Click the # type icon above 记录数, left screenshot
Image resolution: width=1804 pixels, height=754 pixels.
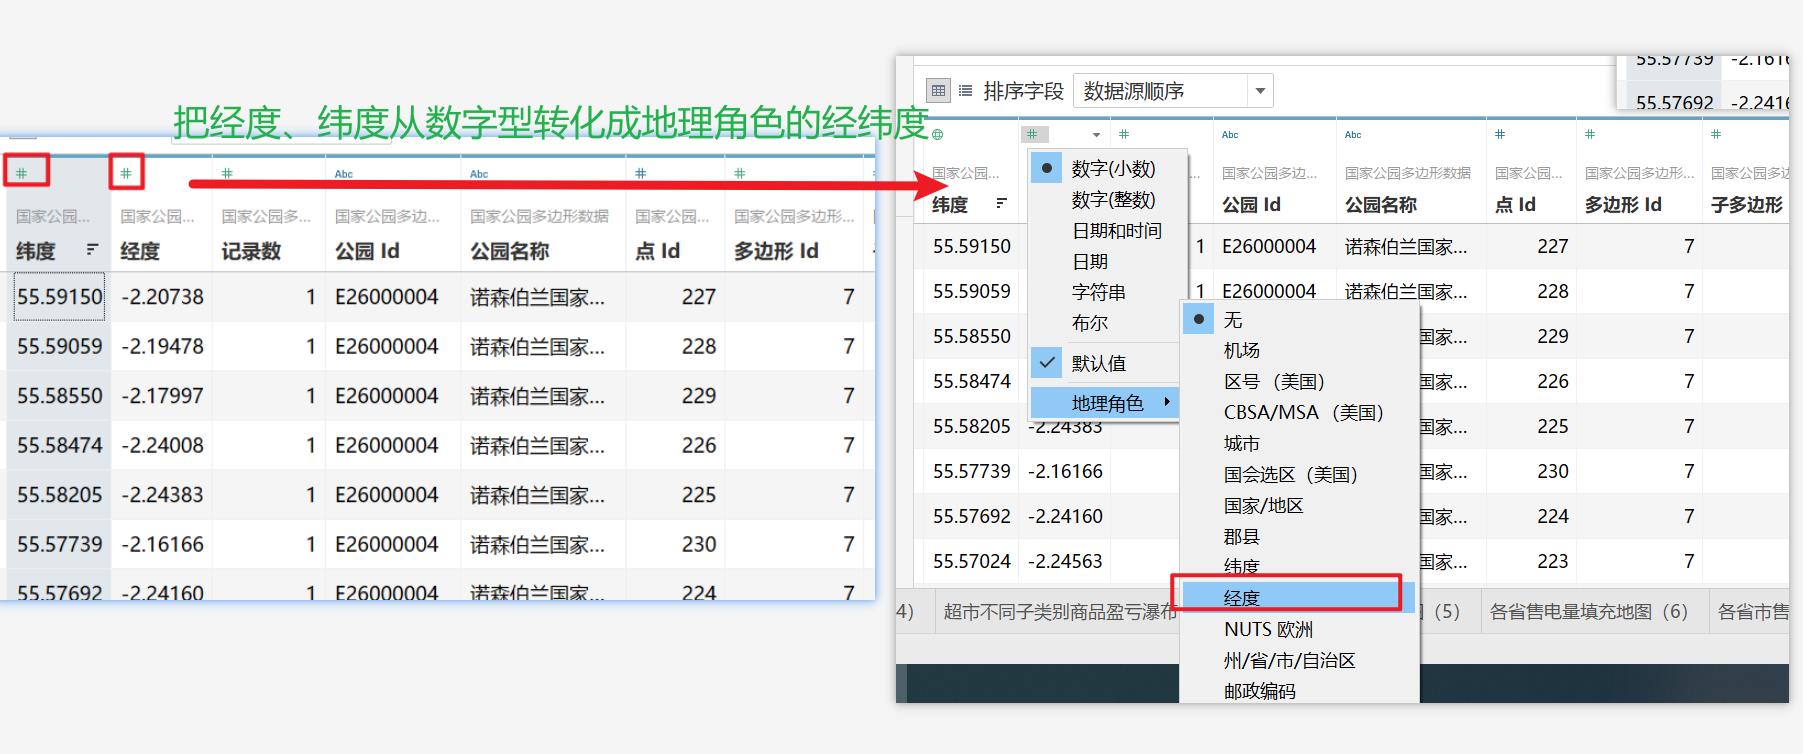[x=227, y=173]
